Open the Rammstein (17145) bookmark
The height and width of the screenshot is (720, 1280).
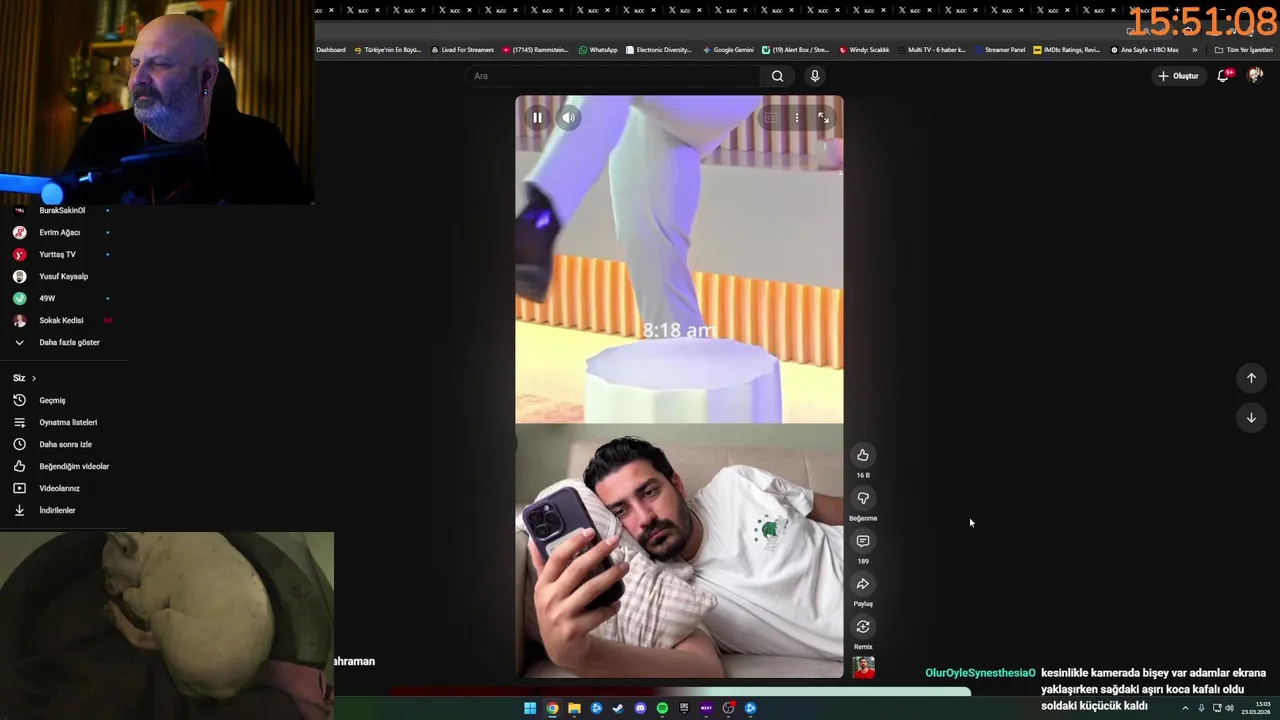(535, 50)
